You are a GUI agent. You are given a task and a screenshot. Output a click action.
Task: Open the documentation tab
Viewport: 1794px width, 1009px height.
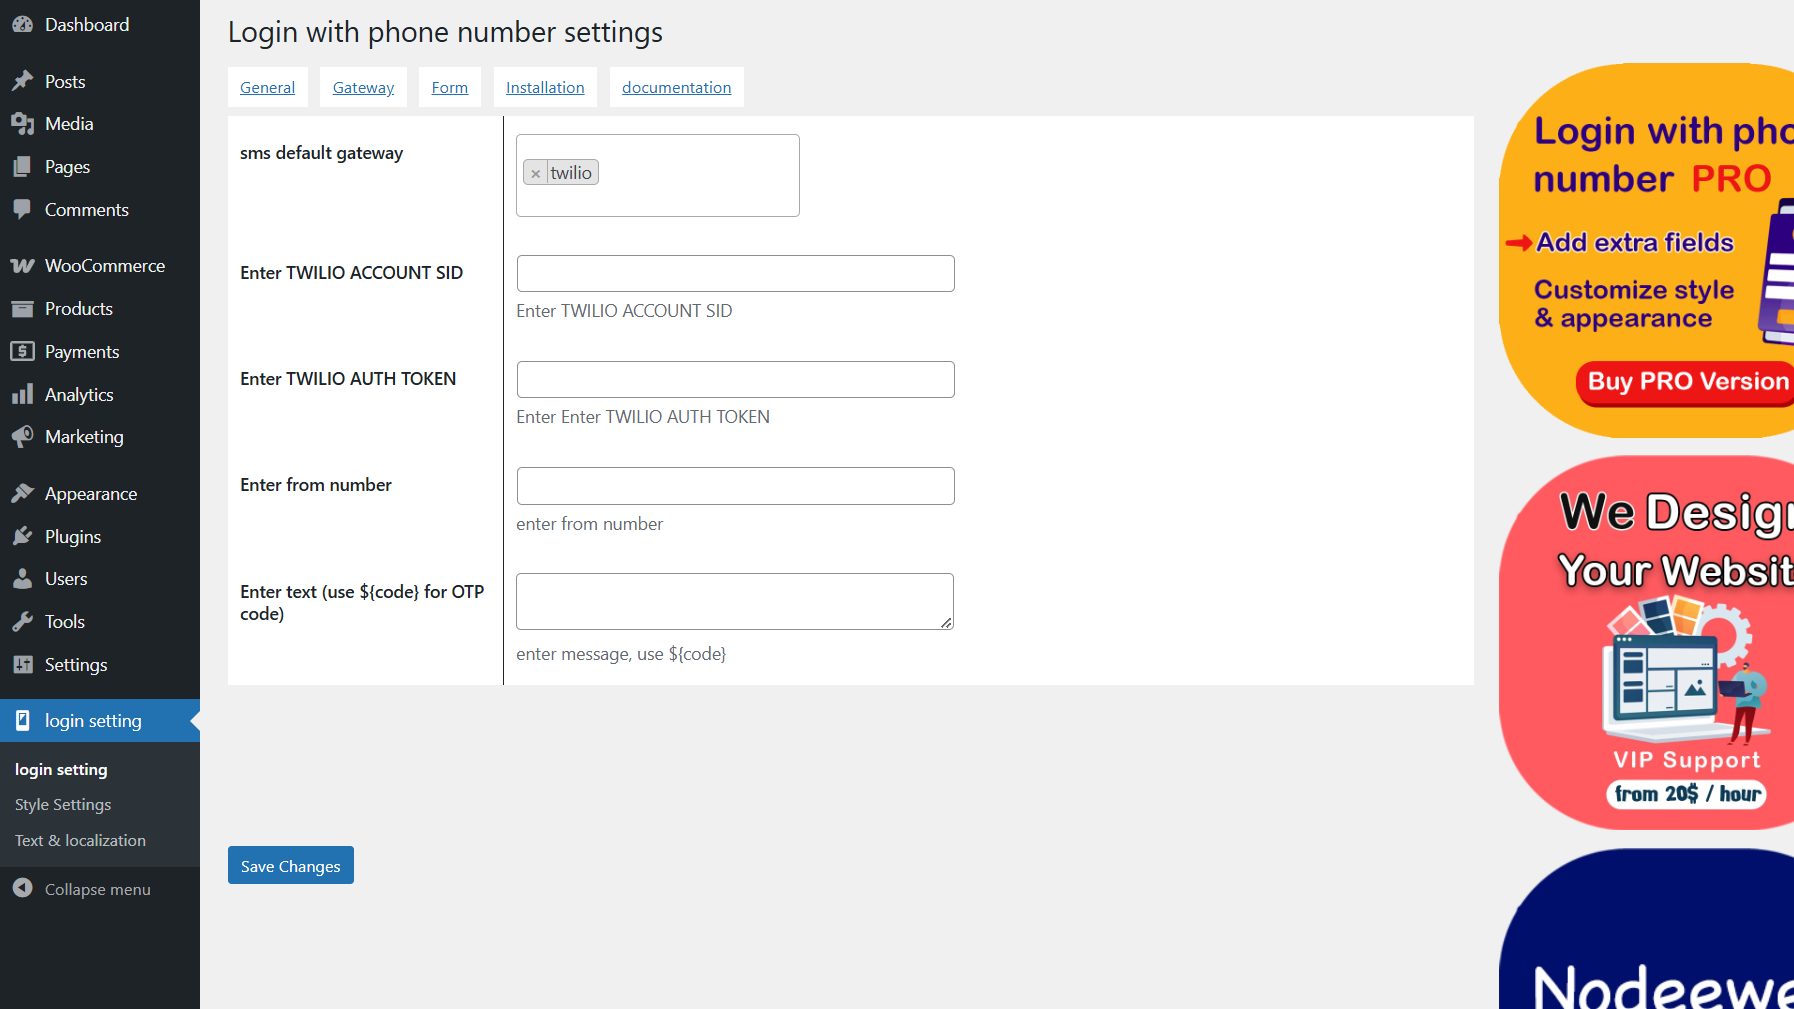point(677,88)
